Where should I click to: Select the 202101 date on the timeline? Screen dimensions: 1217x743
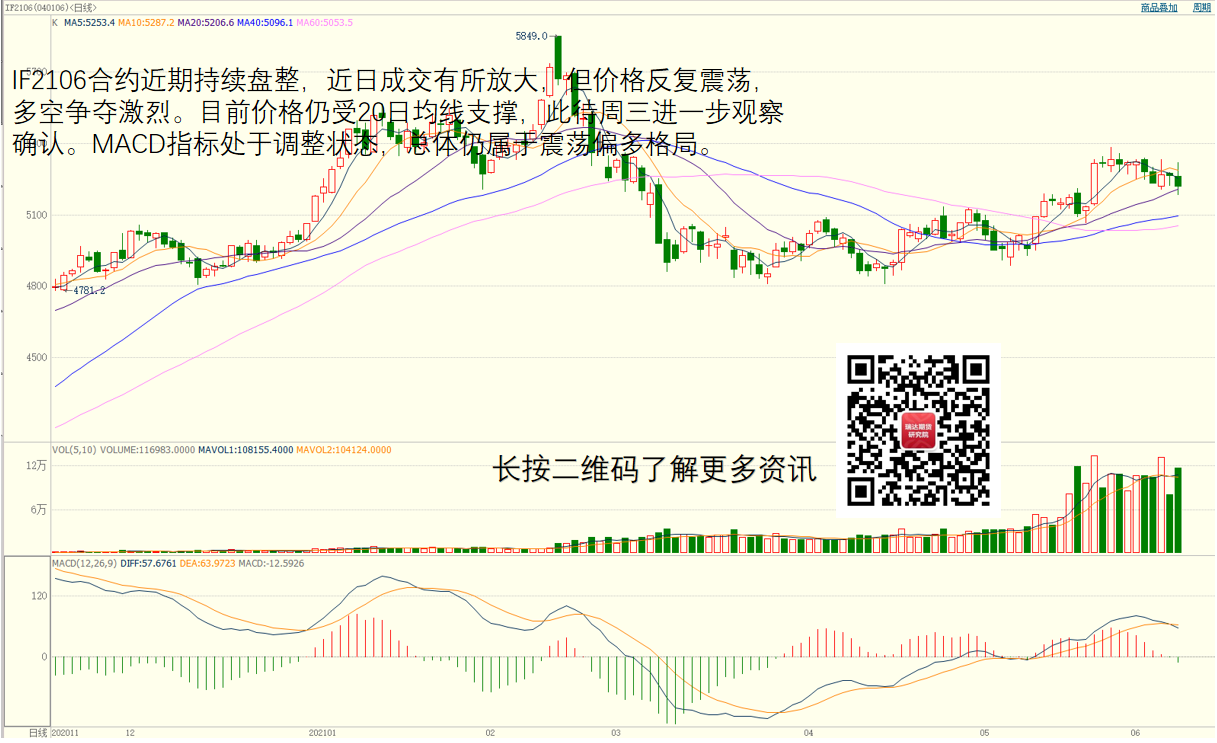322,733
